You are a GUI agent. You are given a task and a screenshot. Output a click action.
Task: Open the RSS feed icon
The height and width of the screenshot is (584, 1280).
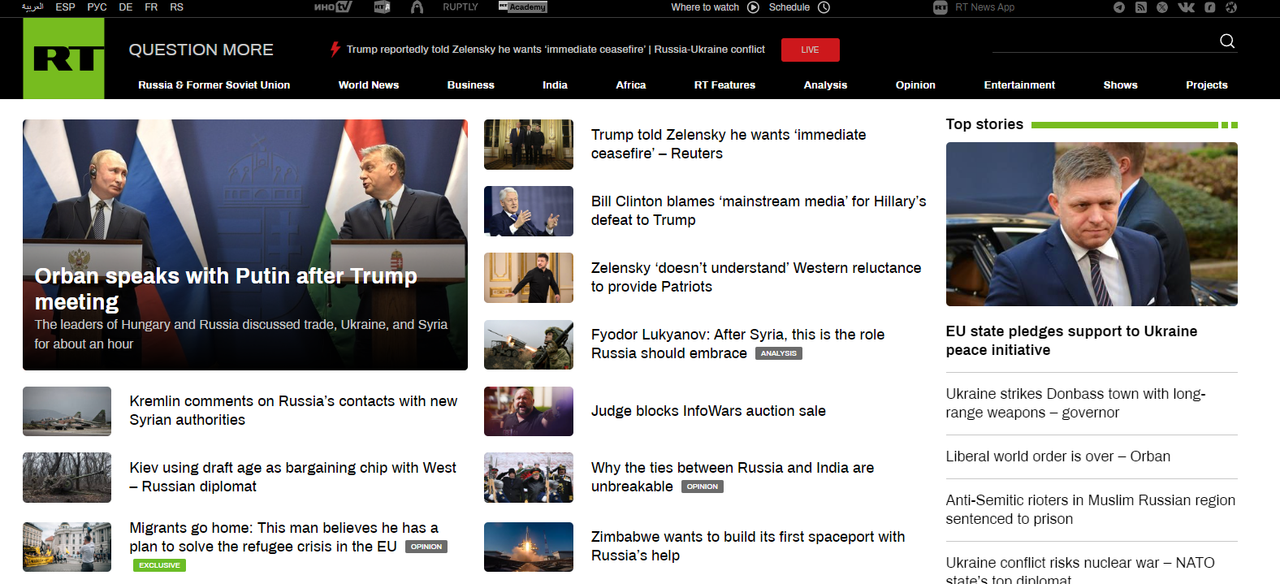pos(1141,7)
